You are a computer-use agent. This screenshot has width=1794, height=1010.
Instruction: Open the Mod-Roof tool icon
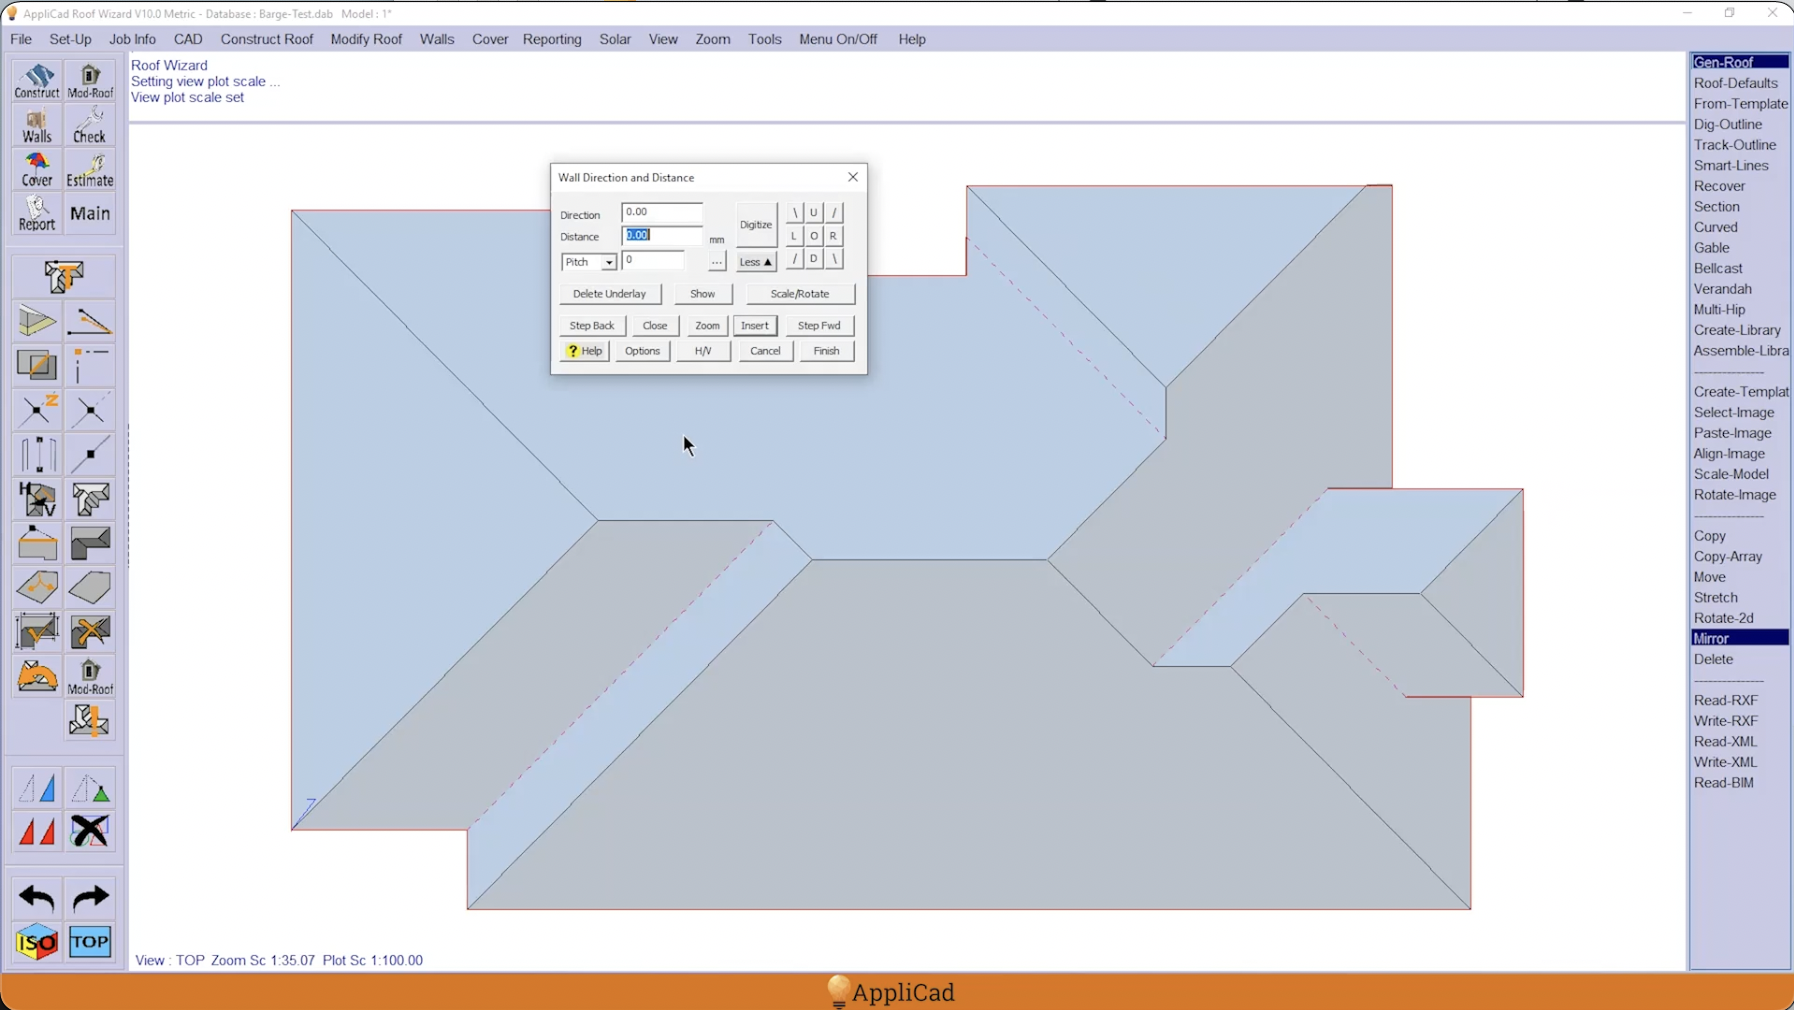point(89,80)
